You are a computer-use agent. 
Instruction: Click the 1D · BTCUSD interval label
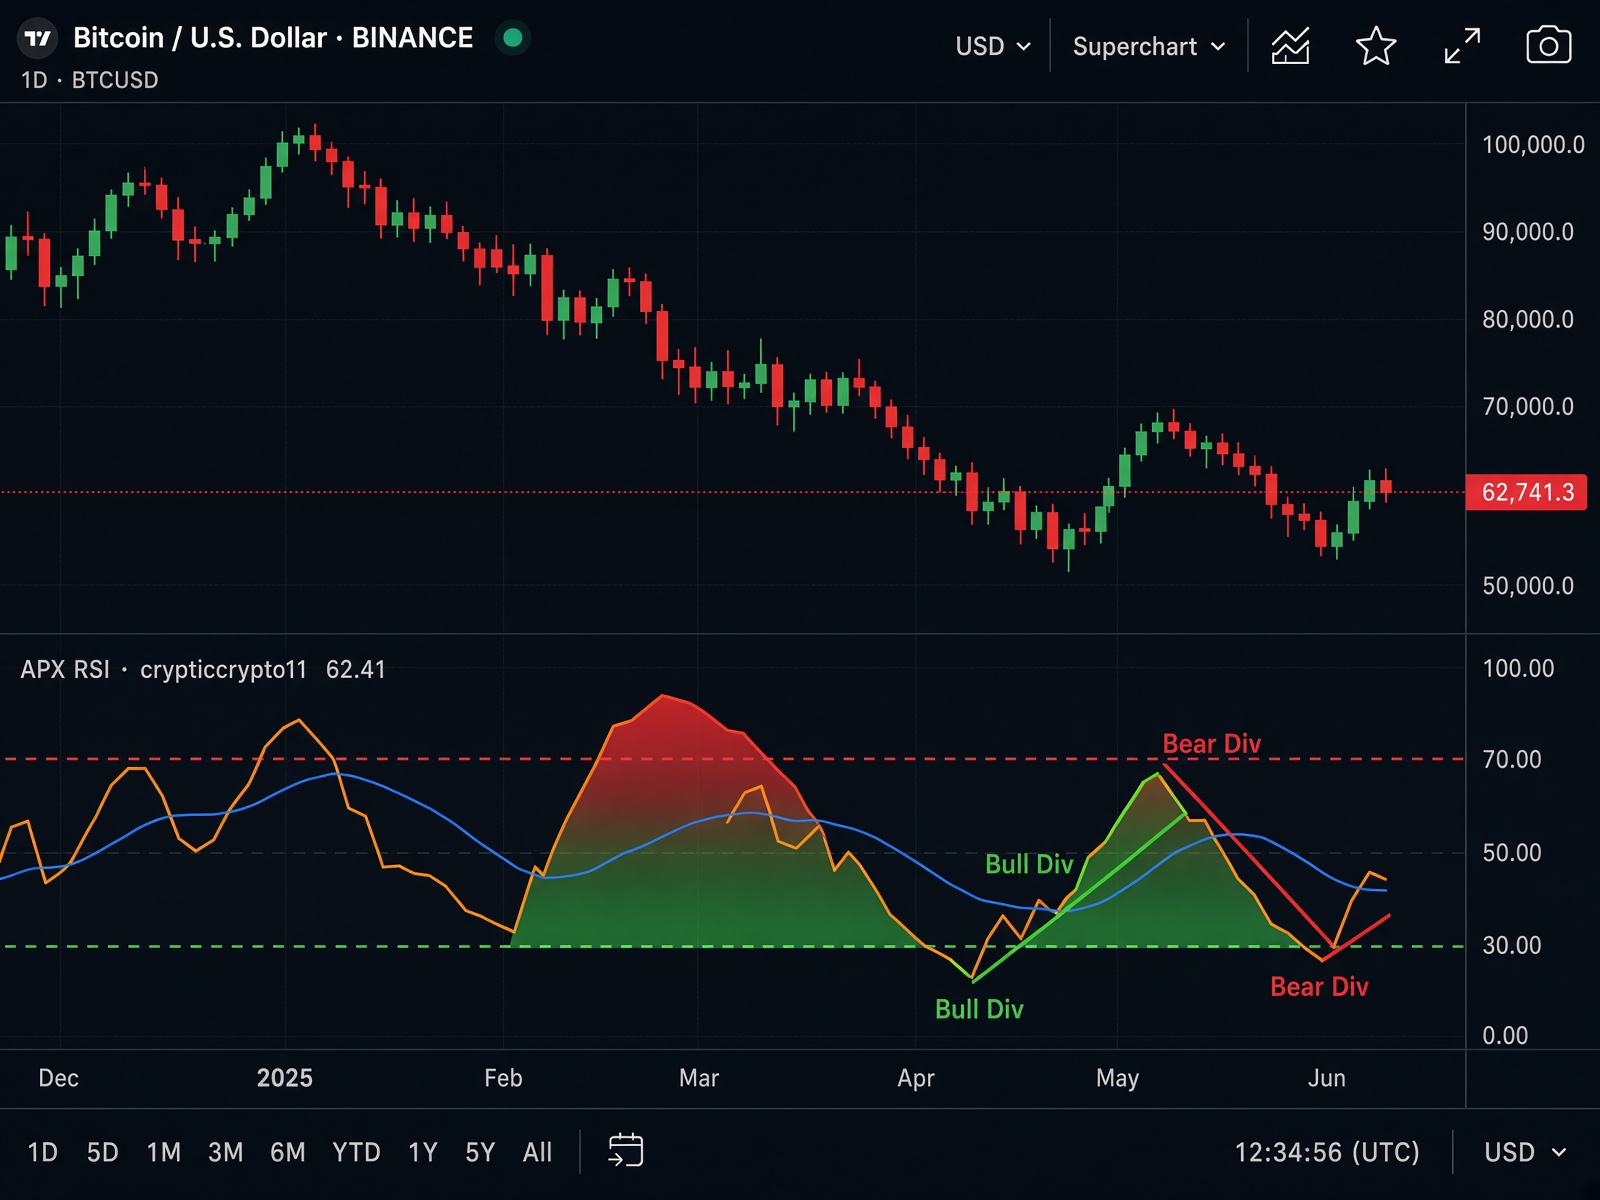90,80
